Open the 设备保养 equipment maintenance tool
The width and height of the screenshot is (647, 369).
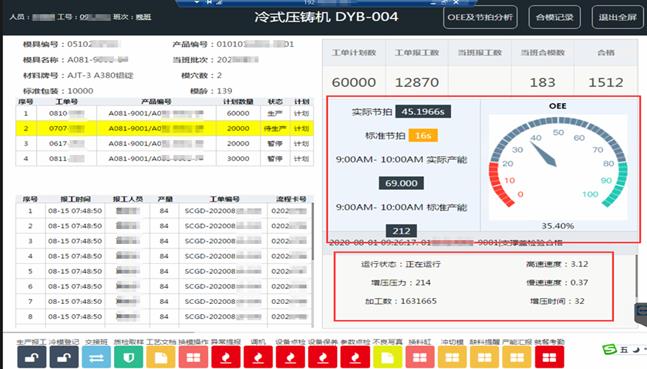323,357
